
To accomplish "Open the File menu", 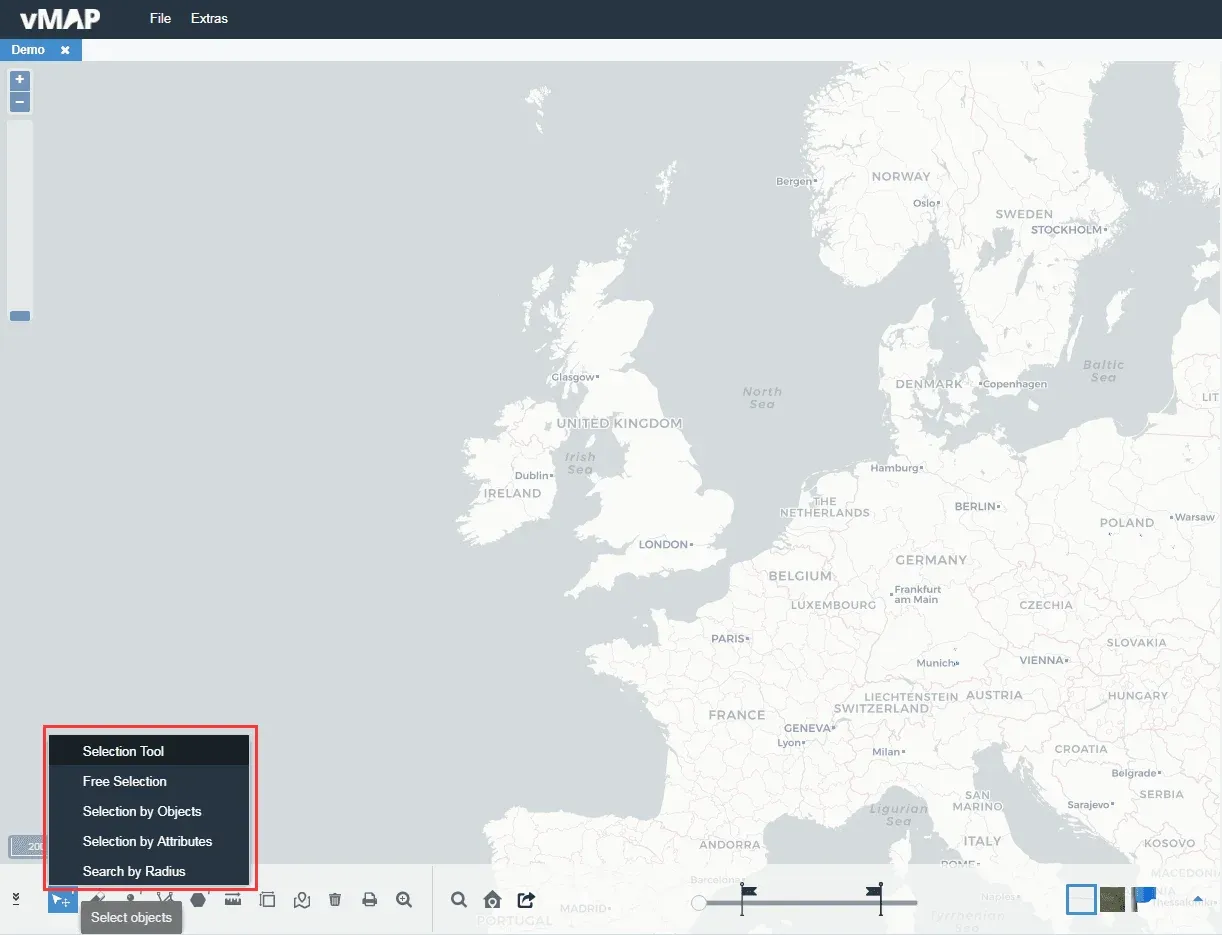I will (160, 18).
